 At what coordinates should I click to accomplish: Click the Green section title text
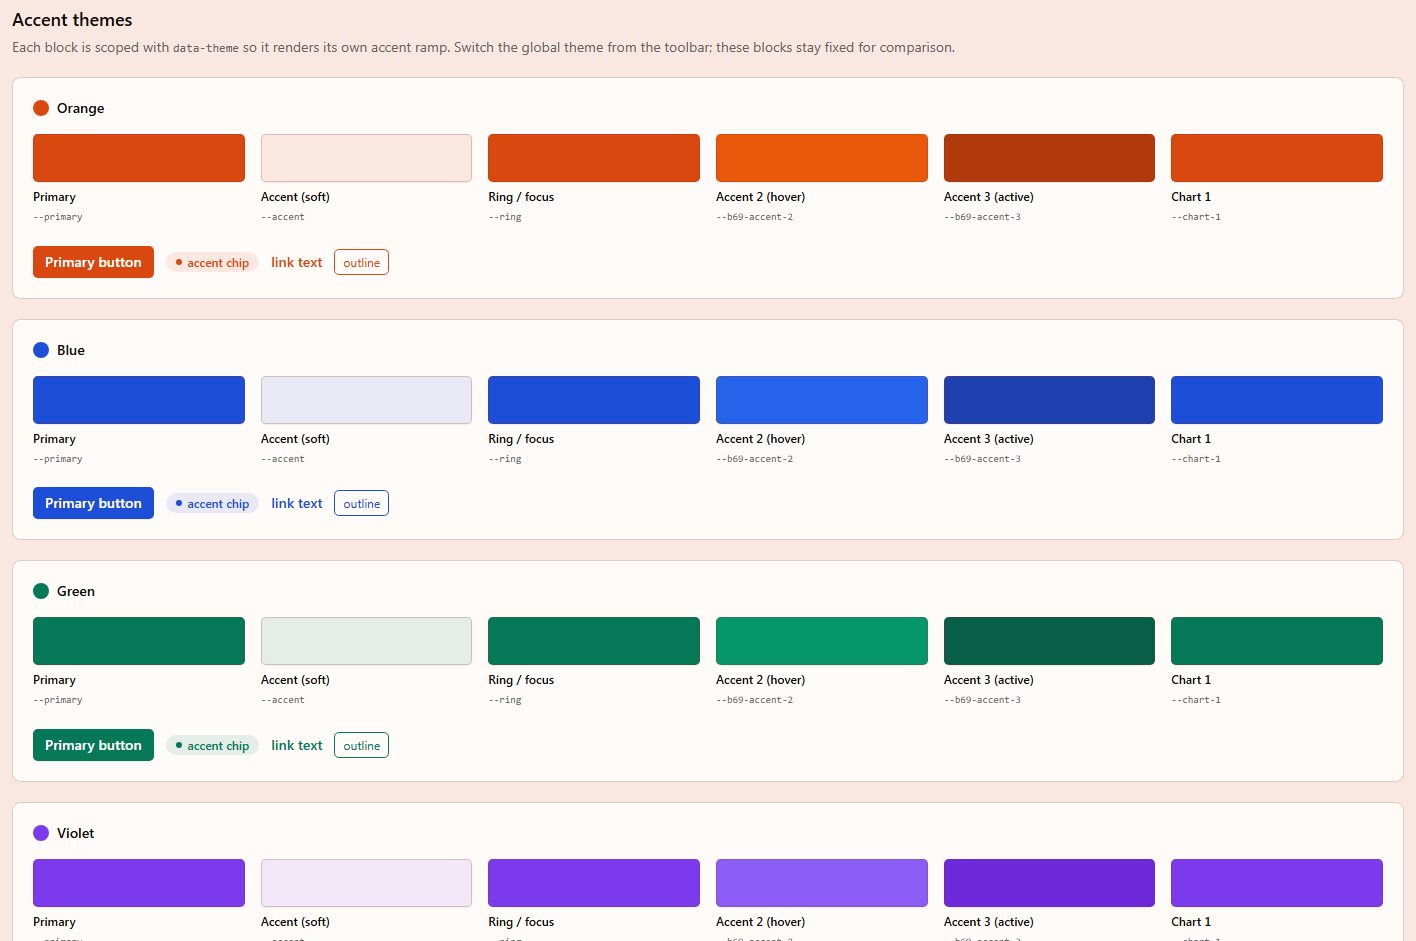pyautogui.click(x=76, y=591)
